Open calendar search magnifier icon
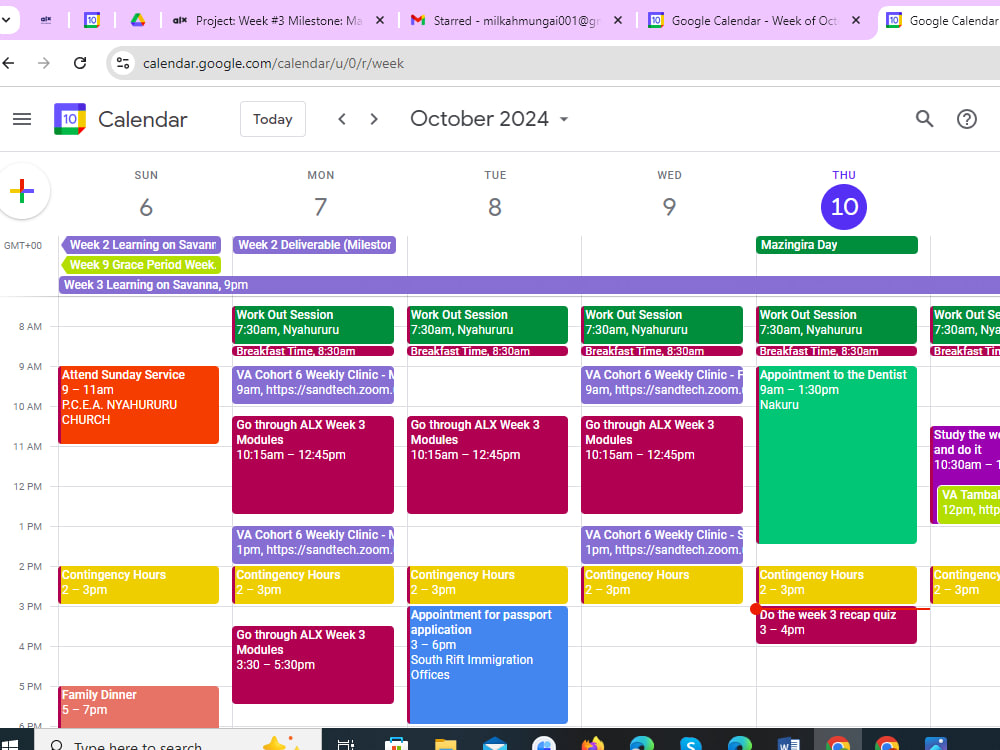 [924, 119]
